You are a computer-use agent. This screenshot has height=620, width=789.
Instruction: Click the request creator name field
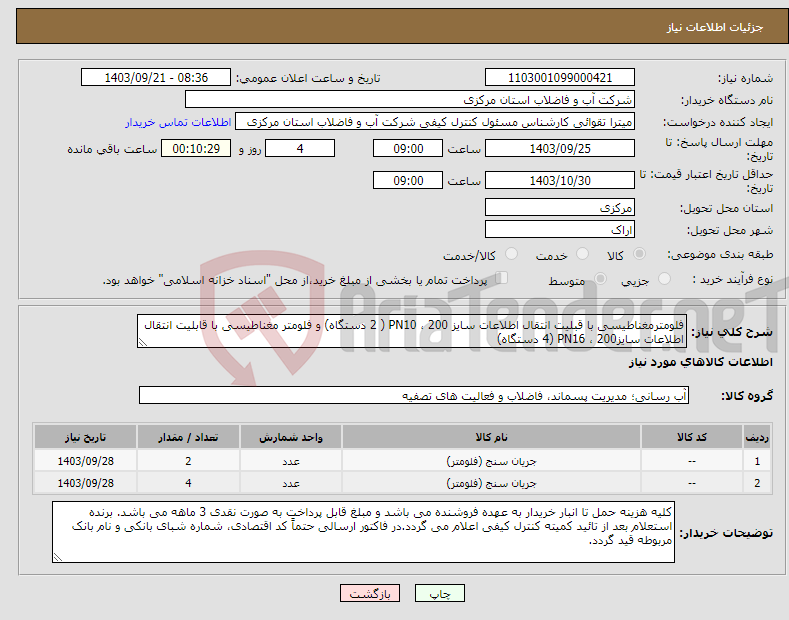pyautogui.click(x=435, y=122)
